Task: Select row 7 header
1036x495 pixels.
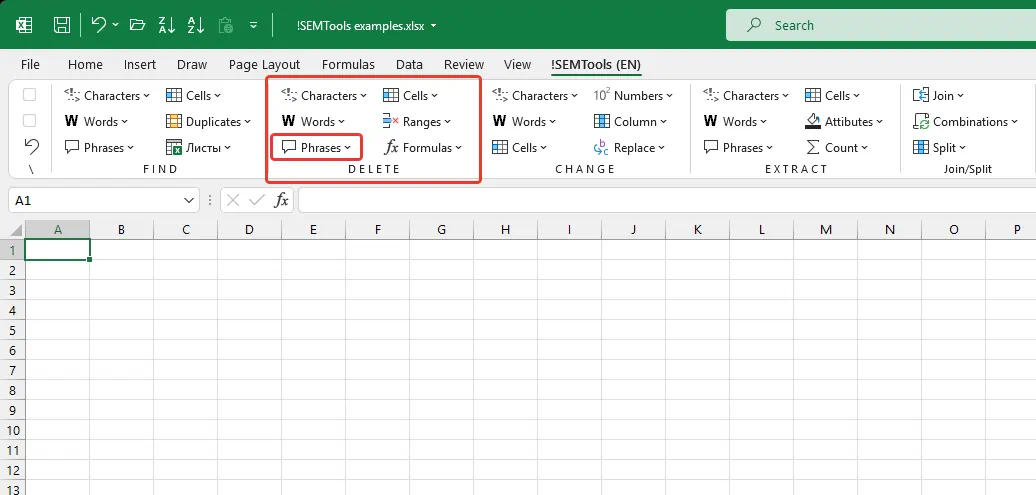Action: 12,370
